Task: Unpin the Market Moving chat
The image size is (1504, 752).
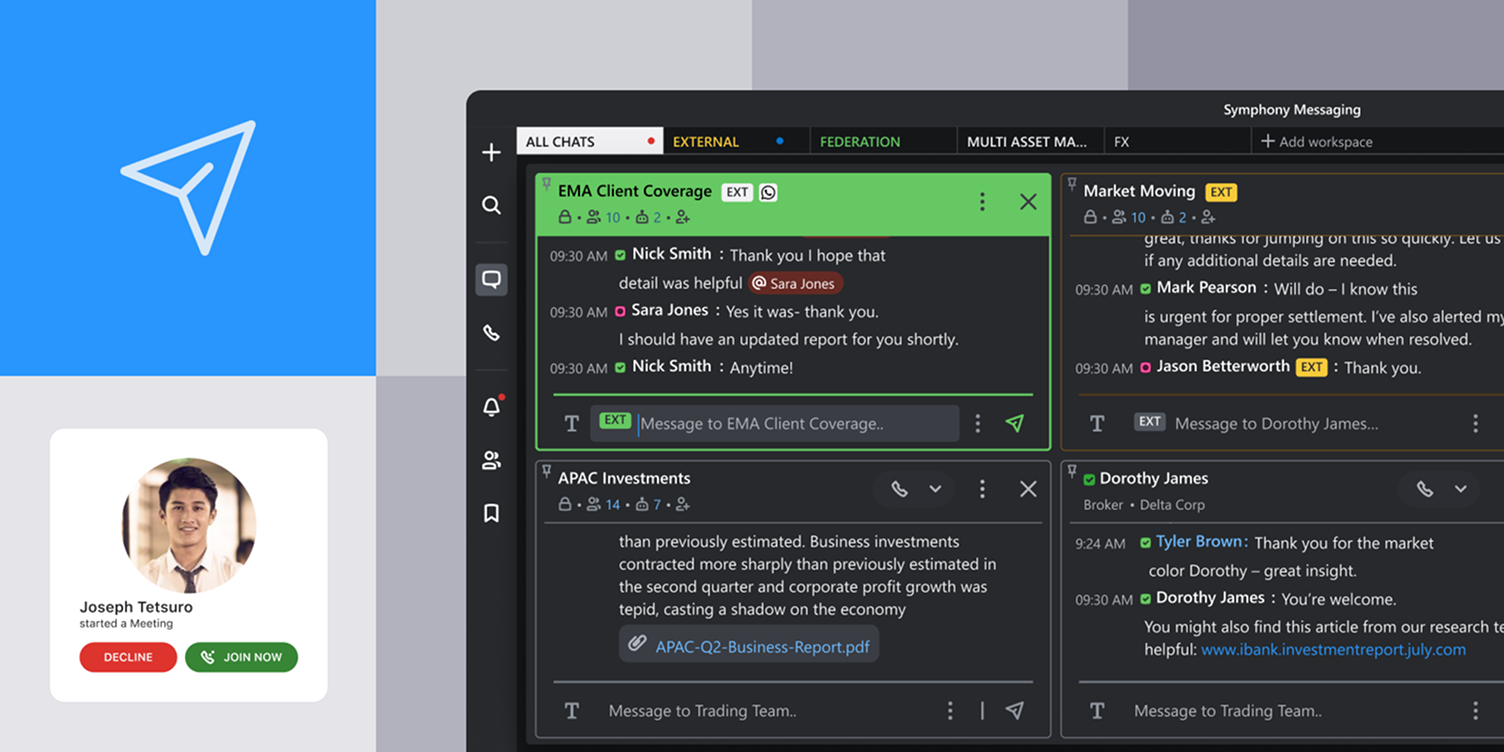Action: (x=1071, y=184)
